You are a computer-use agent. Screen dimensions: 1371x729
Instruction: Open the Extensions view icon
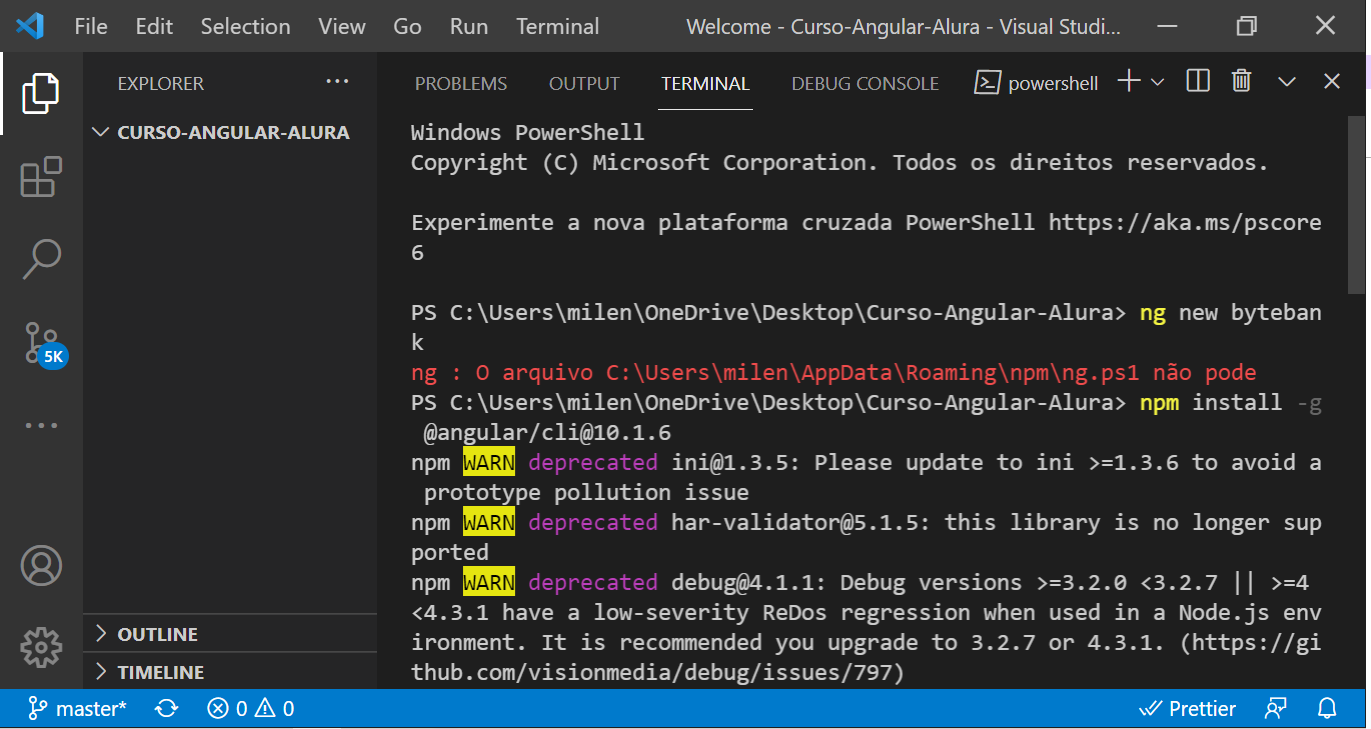41,177
